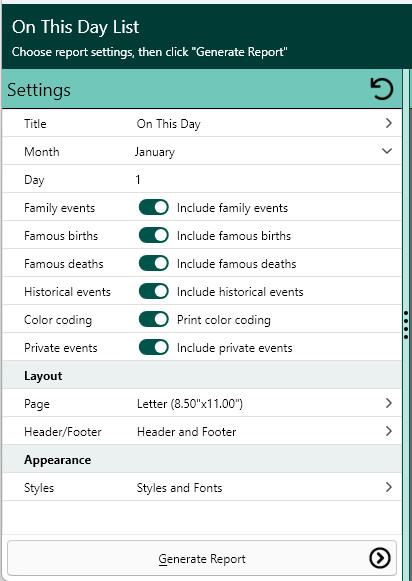Toggle the Historical events switch
412x581 pixels.
click(x=154, y=291)
